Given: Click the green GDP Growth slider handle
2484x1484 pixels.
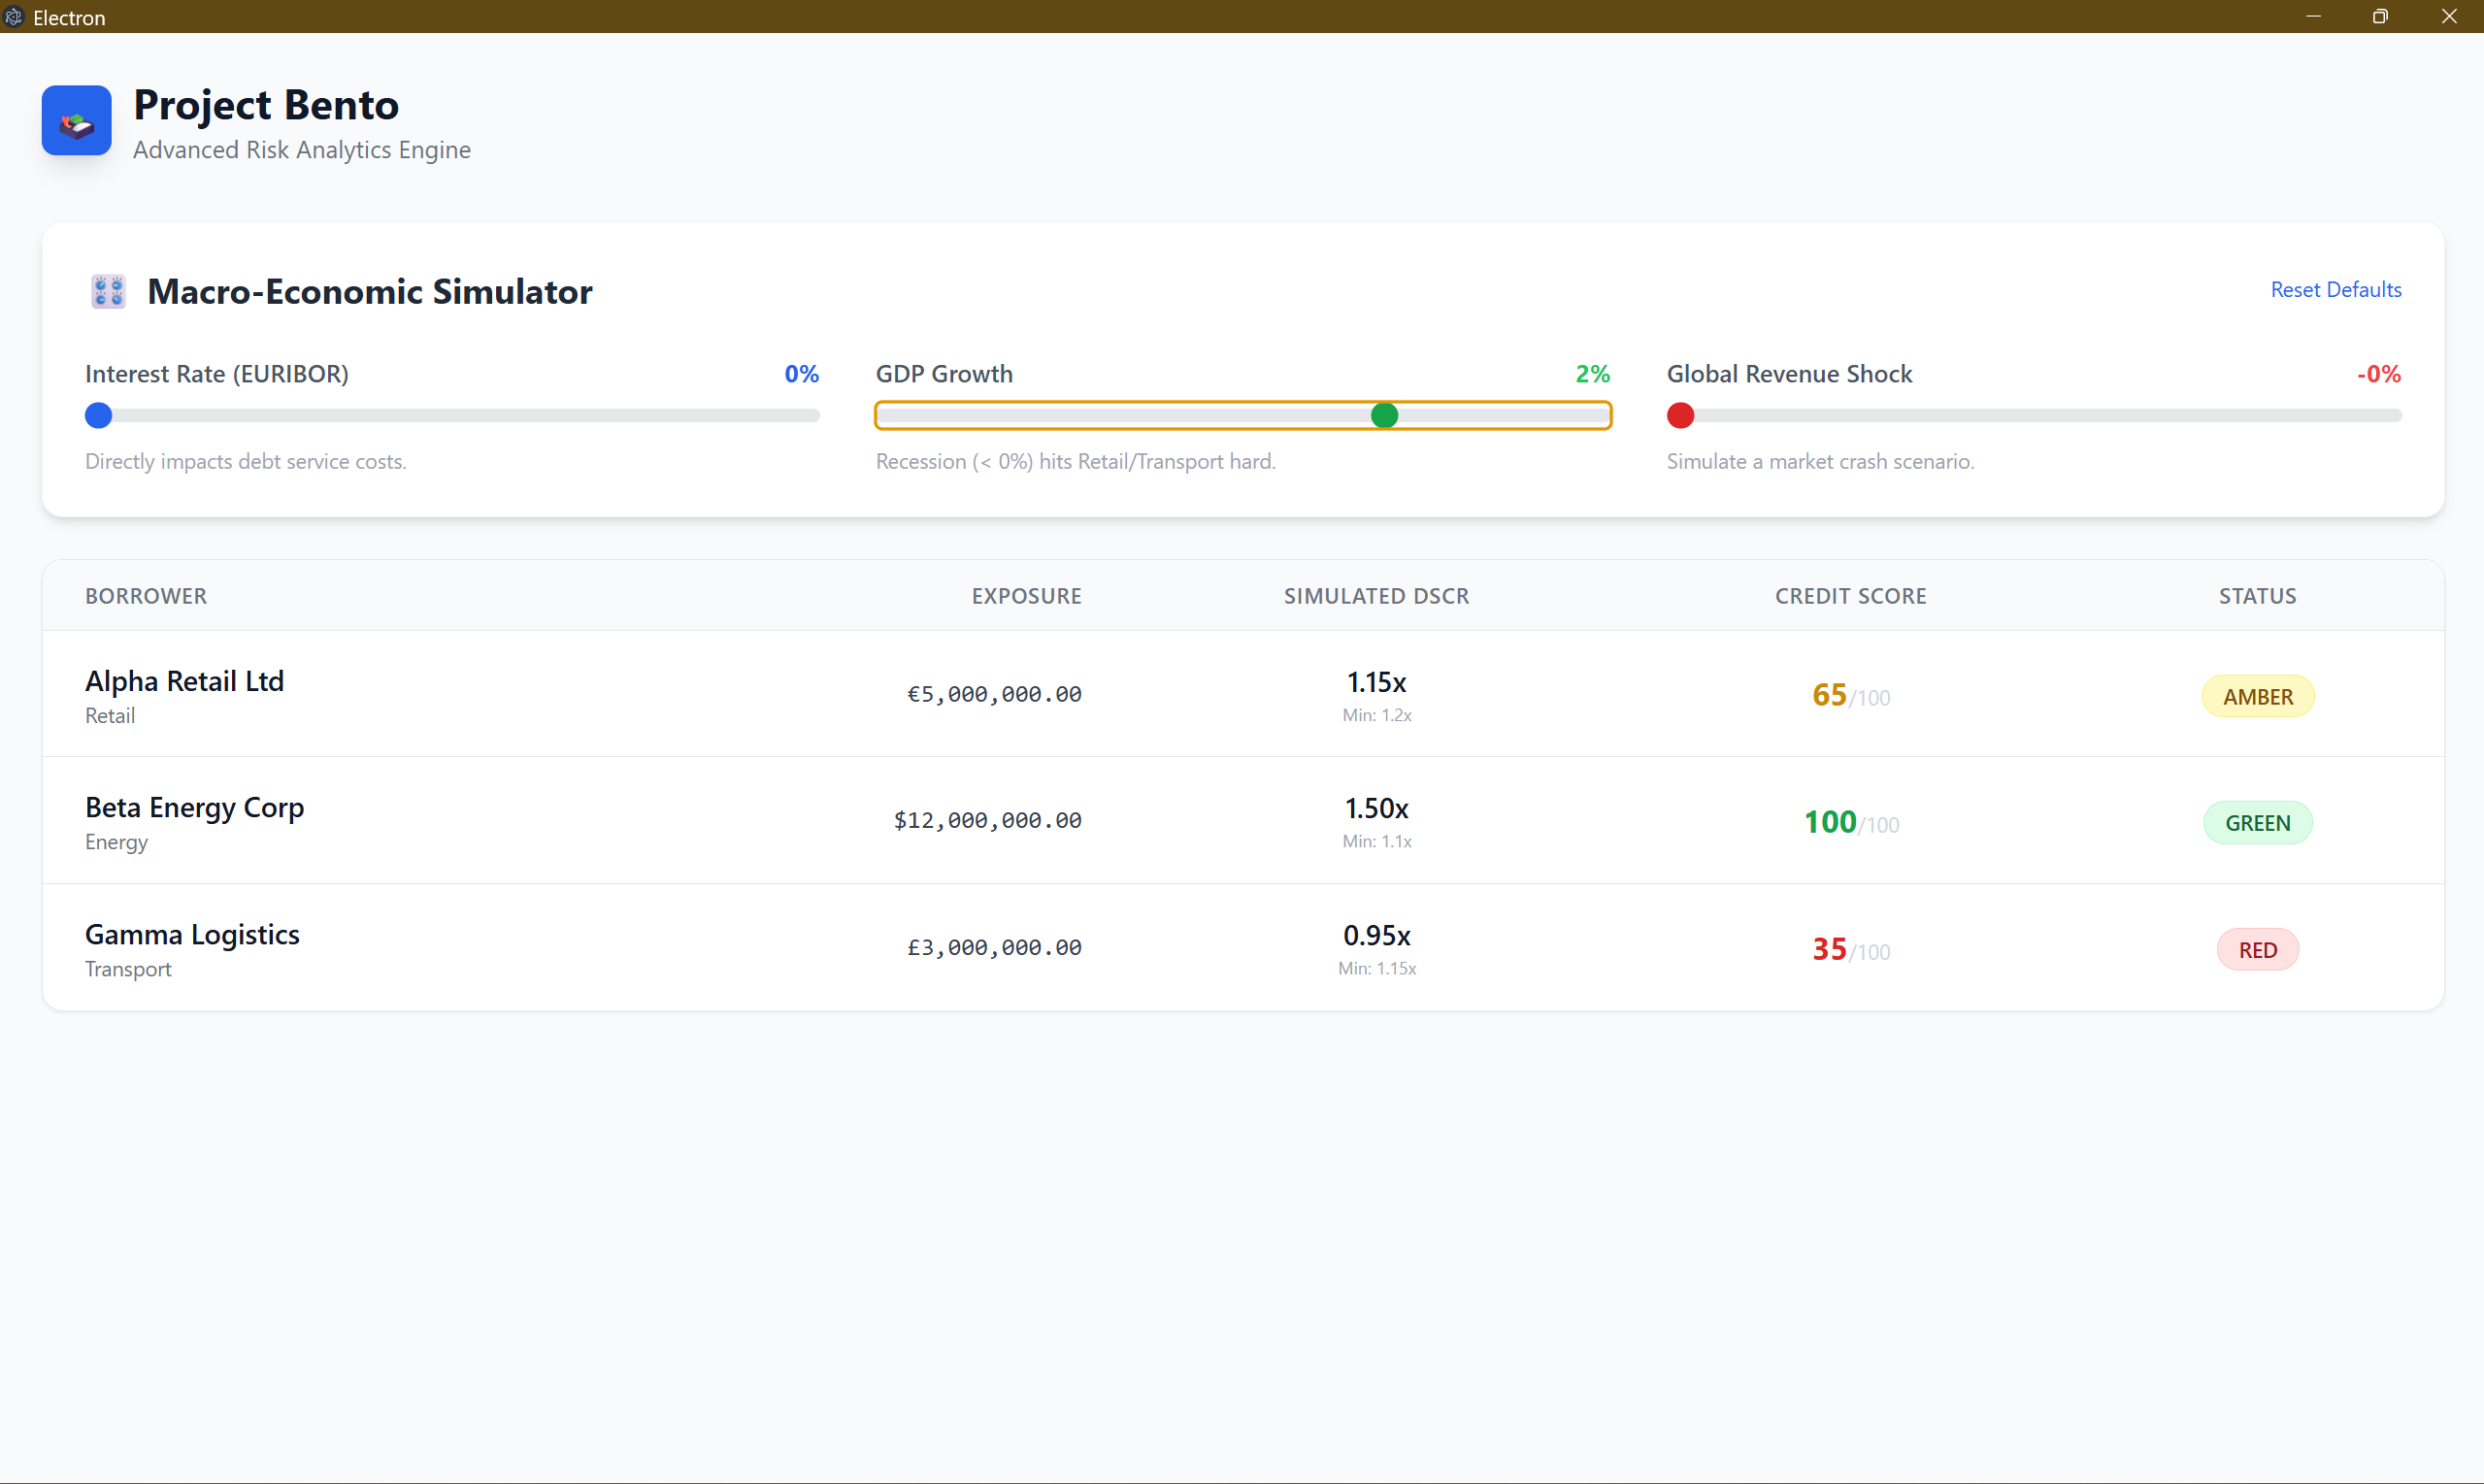Looking at the screenshot, I should [x=1384, y=415].
